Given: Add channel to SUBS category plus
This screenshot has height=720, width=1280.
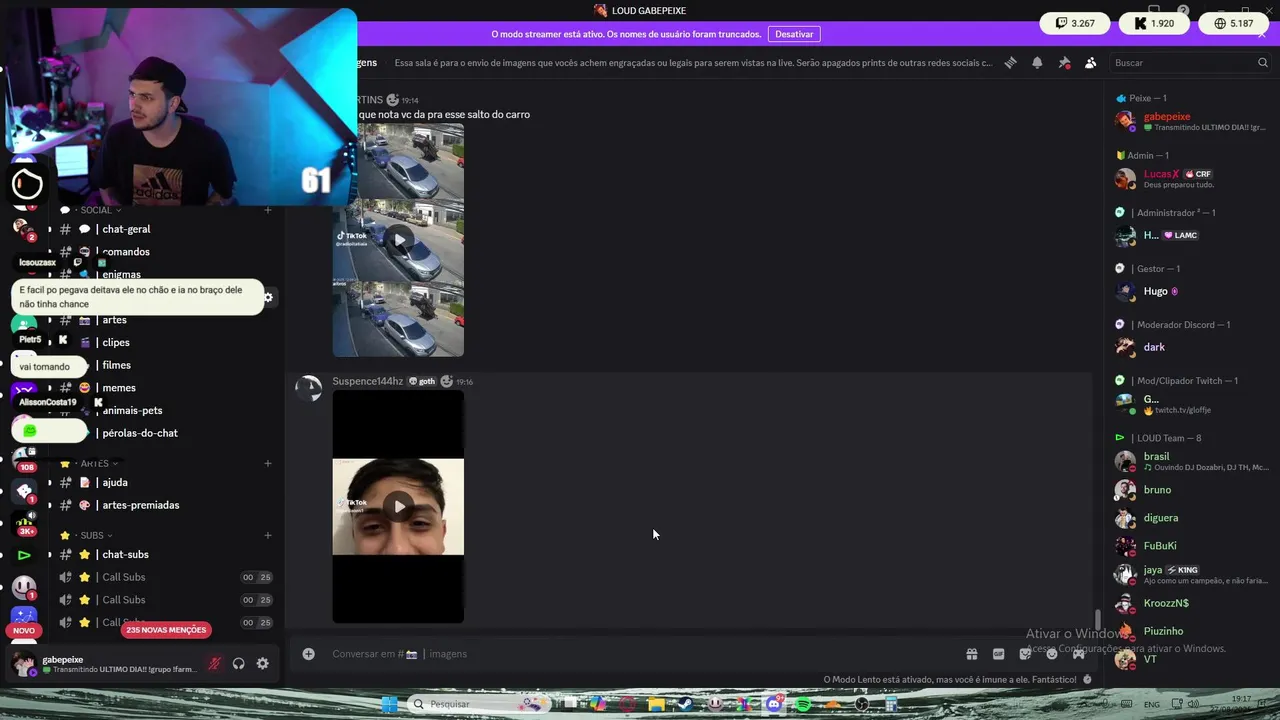Looking at the screenshot, I should [268, 536].
